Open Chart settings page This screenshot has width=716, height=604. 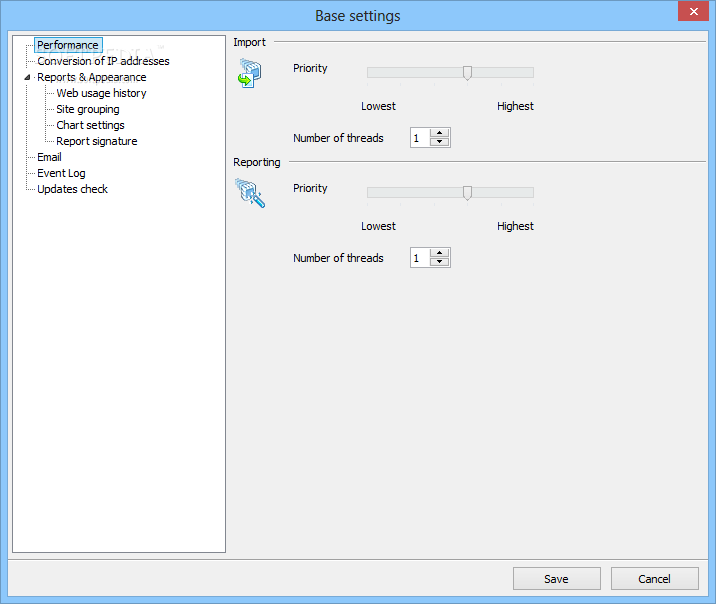[90, 125]
